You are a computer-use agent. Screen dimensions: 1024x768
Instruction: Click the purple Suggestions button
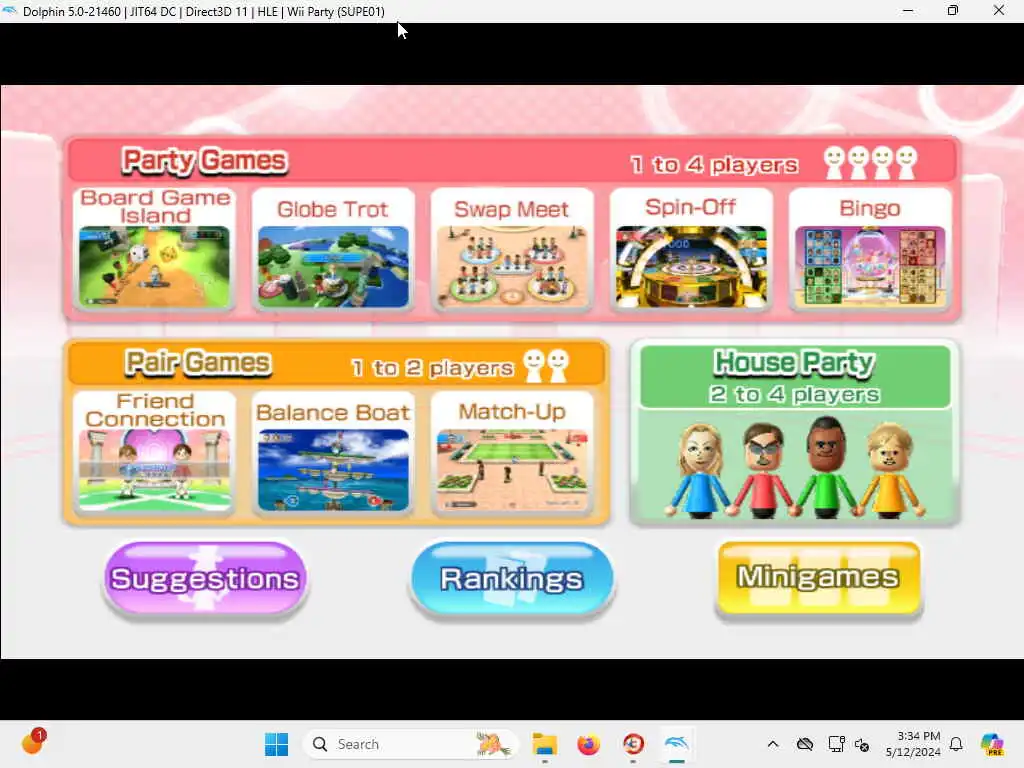point(205,579)
